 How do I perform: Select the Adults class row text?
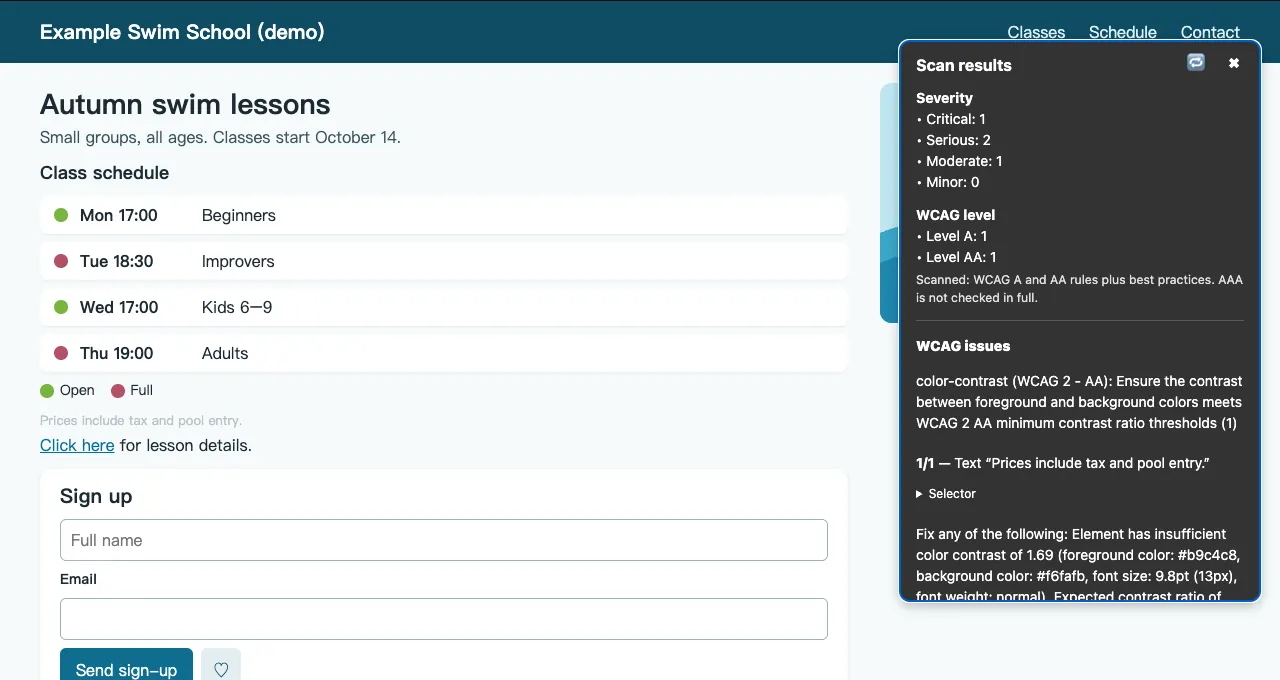point(225,353)
